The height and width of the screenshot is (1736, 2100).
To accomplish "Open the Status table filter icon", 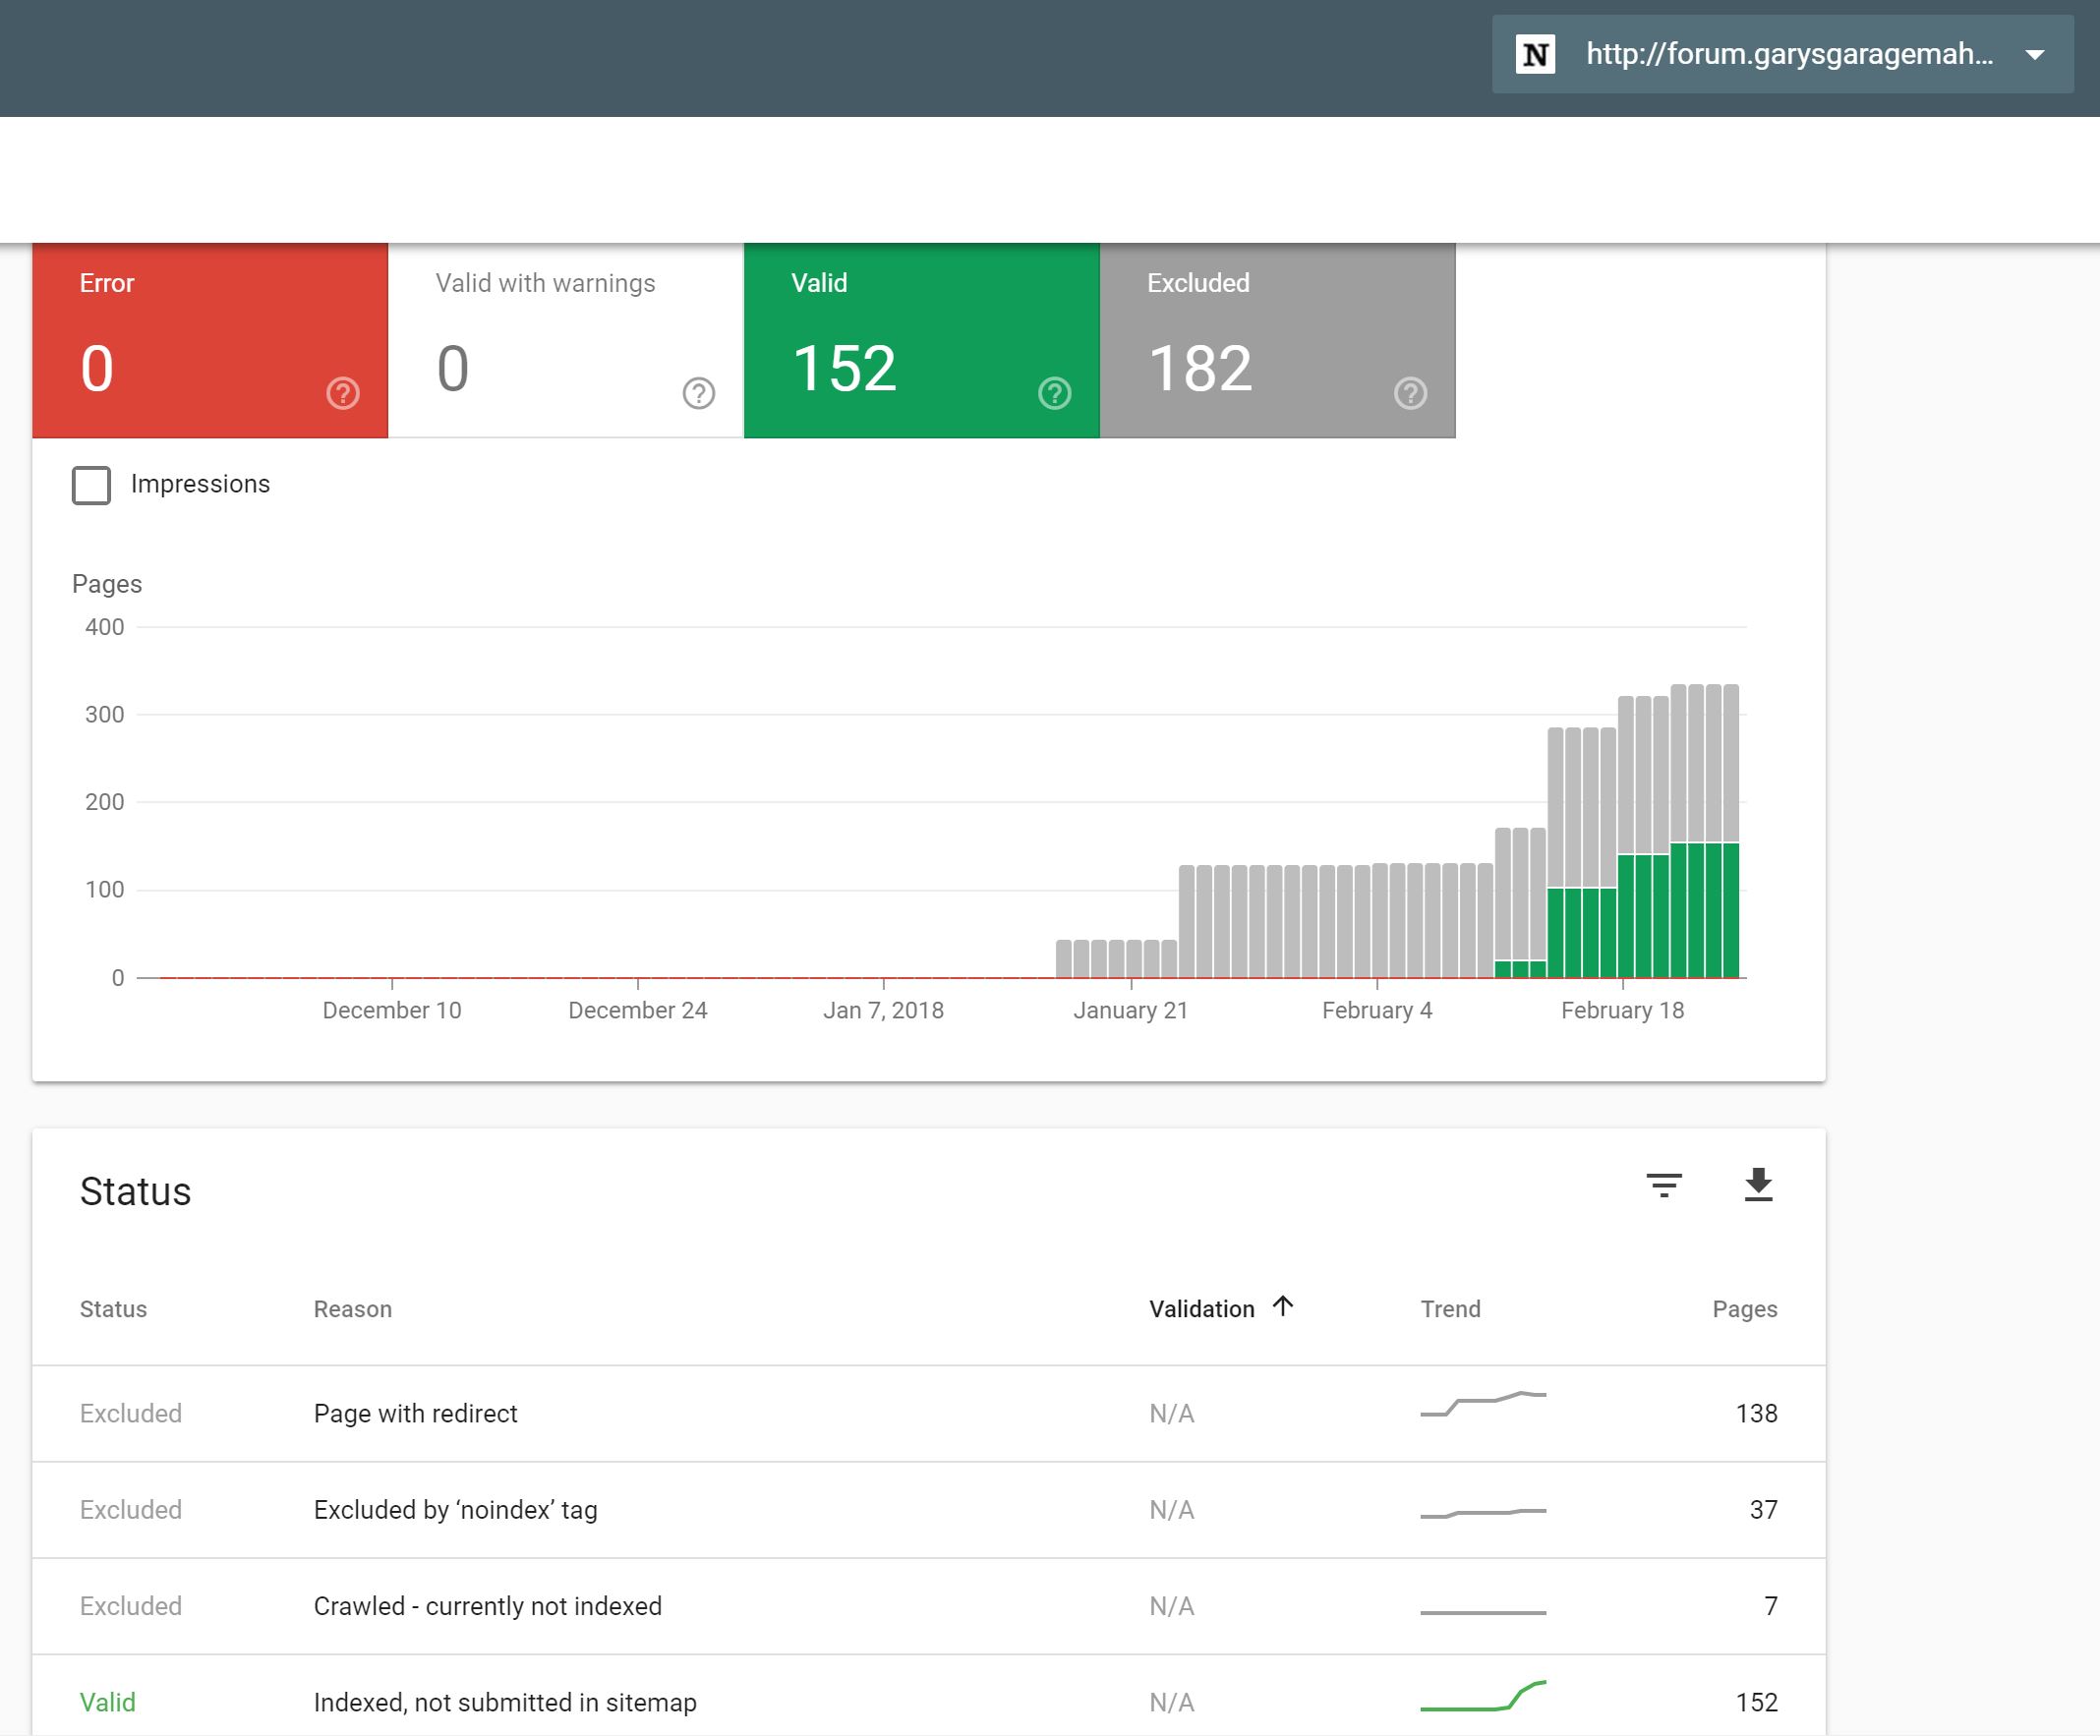I will [1664, 1185].
